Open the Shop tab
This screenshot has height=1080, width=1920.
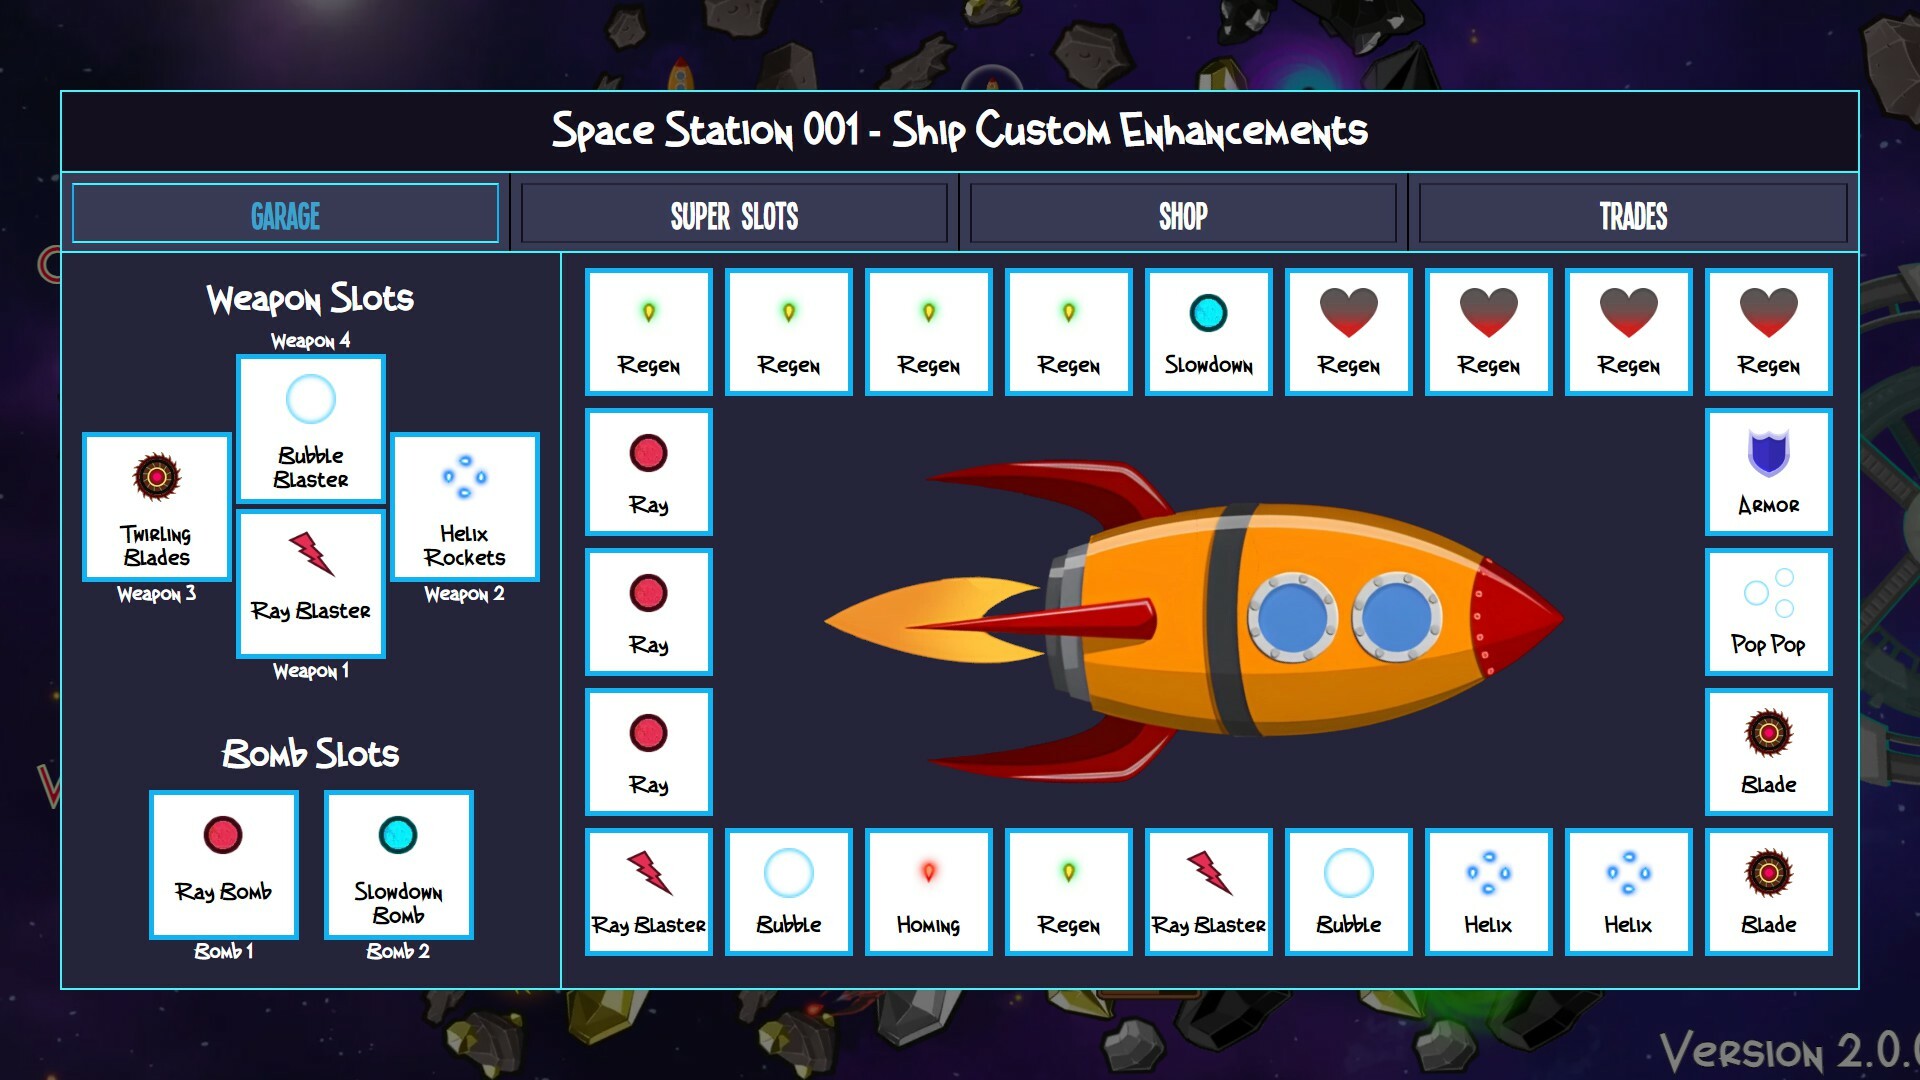tap(1183, 214)
